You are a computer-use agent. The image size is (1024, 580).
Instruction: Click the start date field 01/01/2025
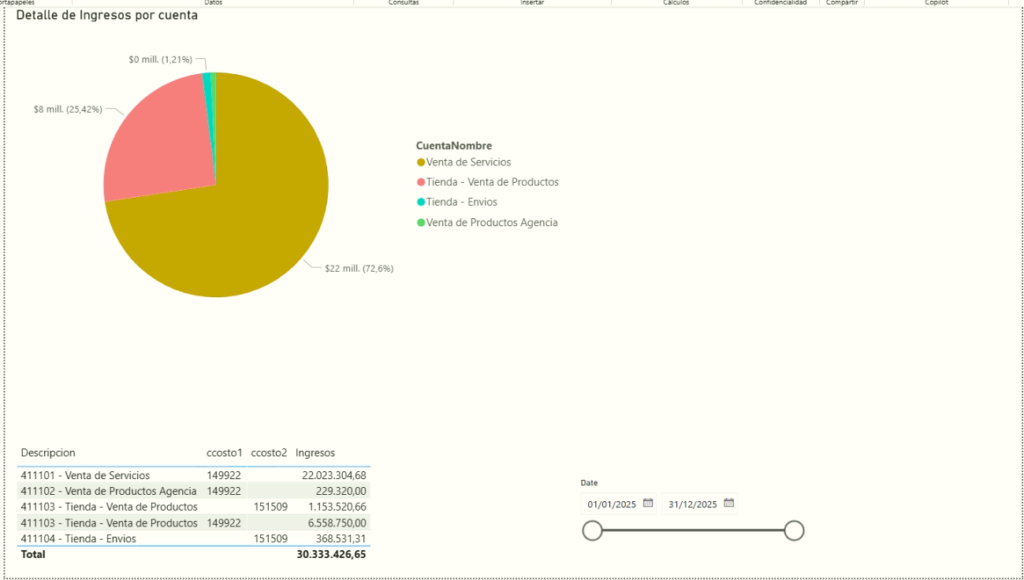612,504
